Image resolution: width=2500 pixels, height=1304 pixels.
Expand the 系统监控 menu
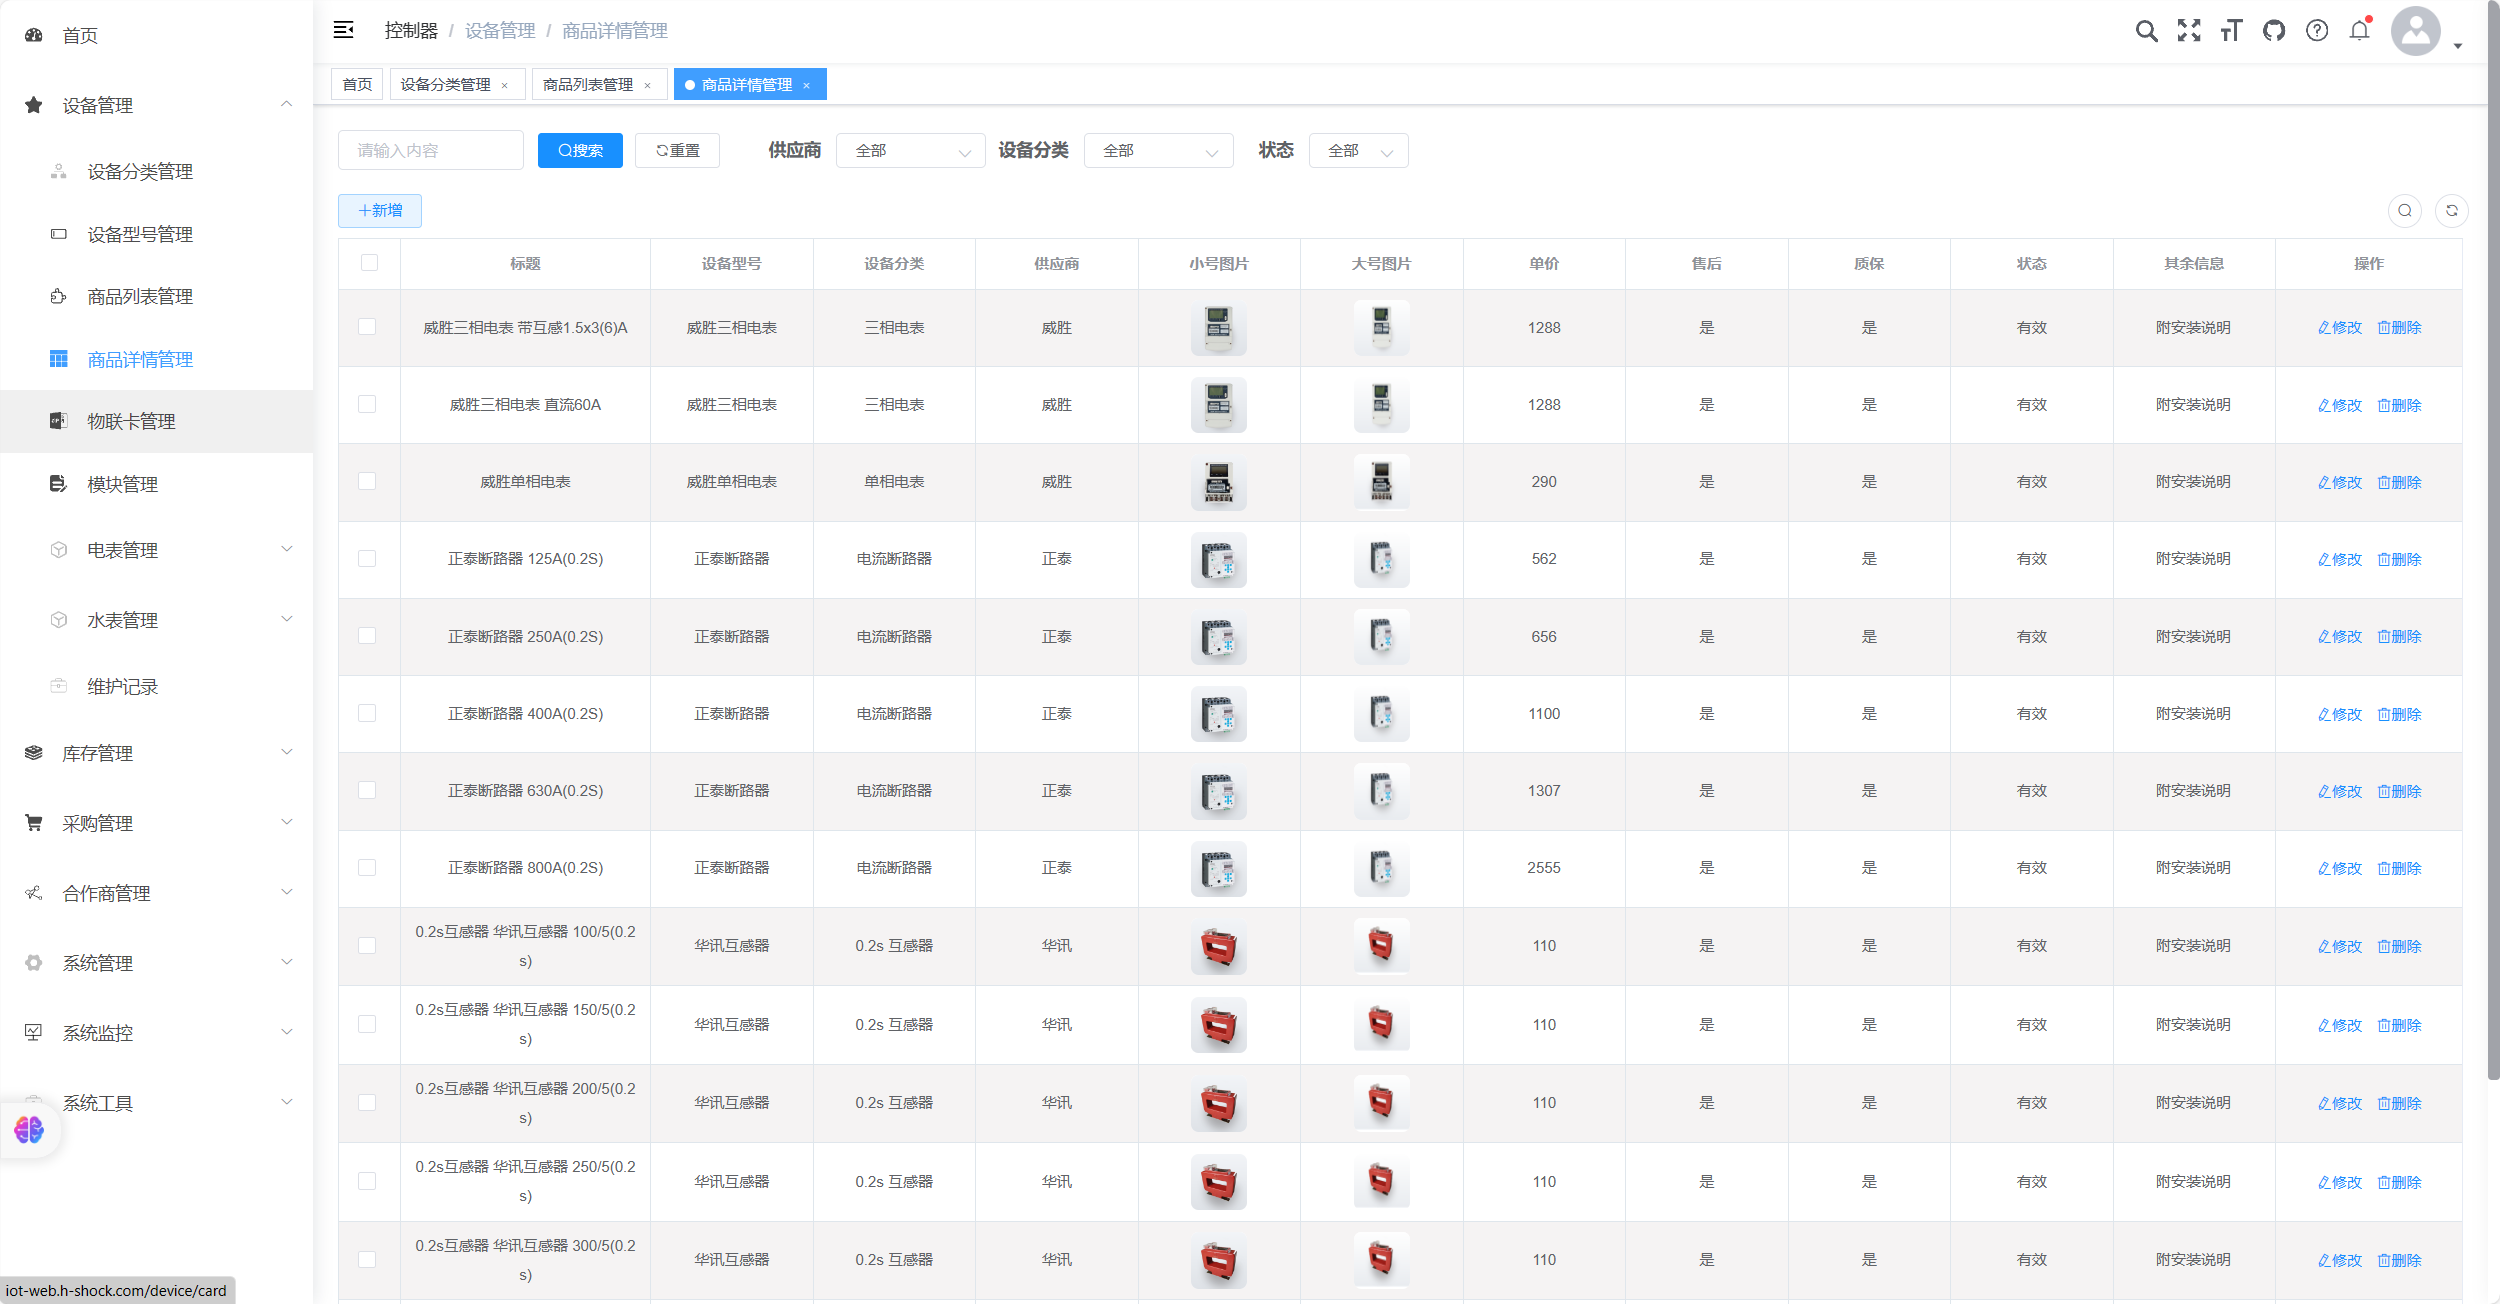(157, 1034)
